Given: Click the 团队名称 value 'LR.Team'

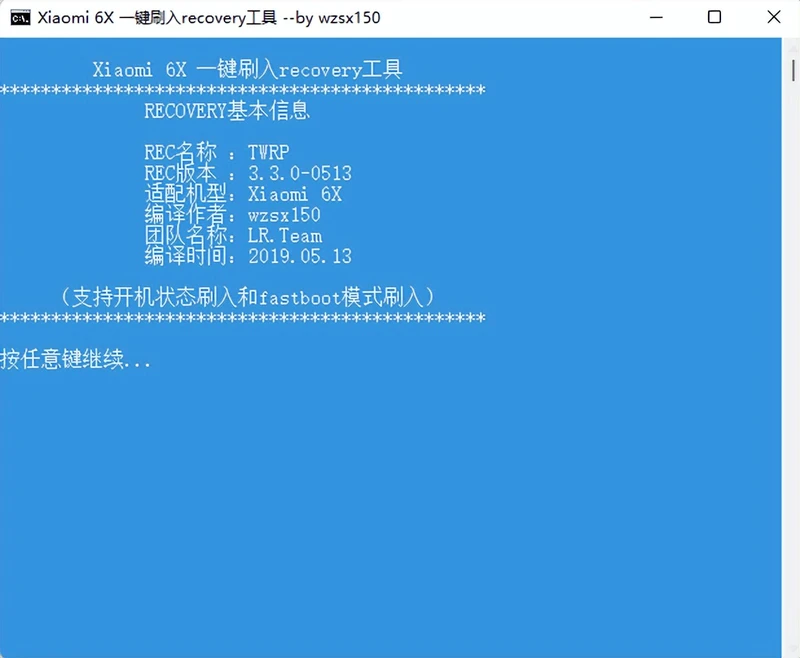Looking at the screenshot, I should tap(285, 236).
